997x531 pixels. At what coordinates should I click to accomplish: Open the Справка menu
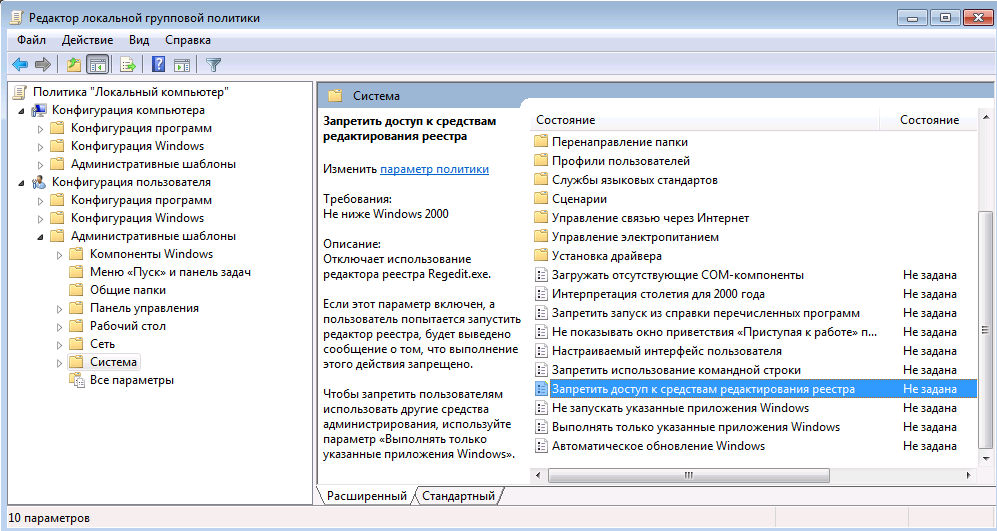coord(188,40)
